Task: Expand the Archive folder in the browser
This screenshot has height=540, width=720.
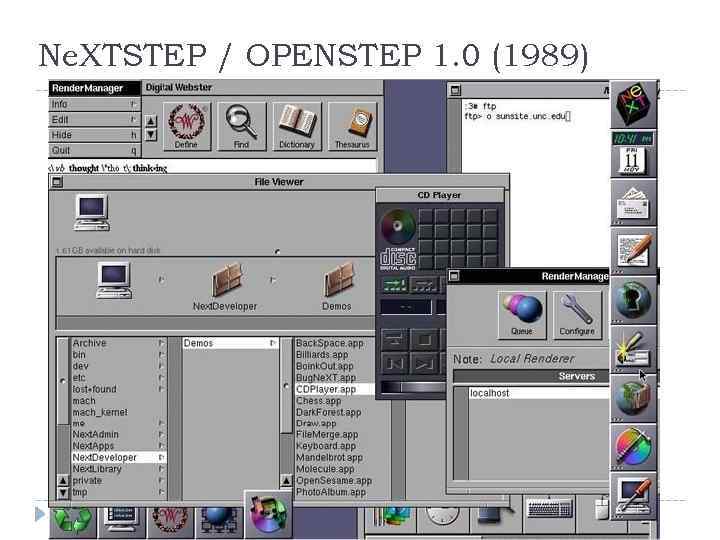Action: [161, 343]
